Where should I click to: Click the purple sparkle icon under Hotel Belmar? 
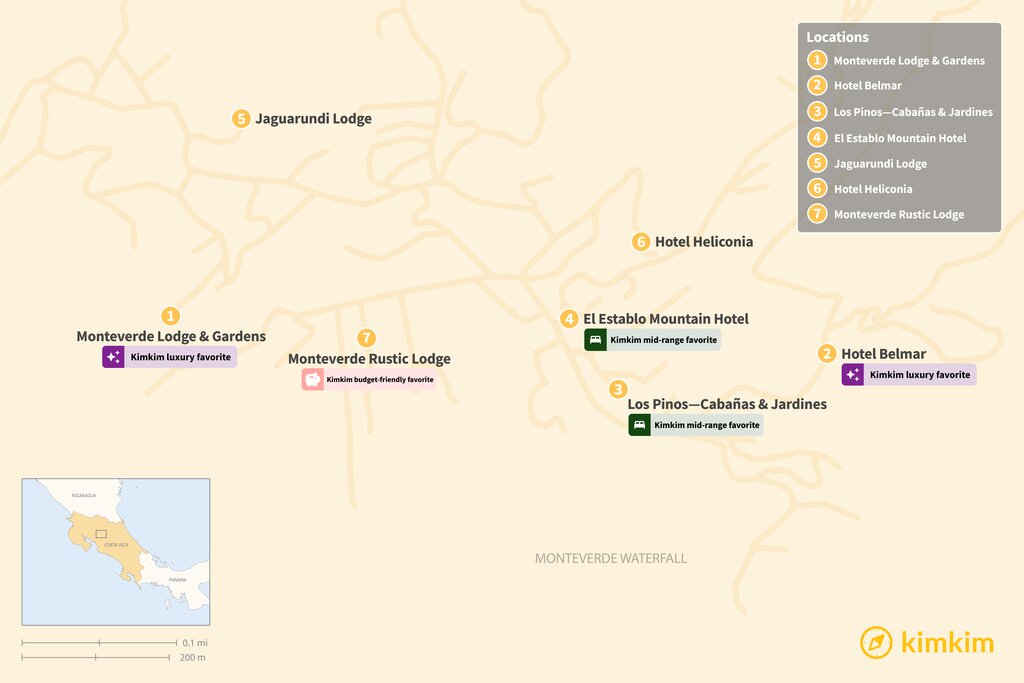tap(853, 375)
